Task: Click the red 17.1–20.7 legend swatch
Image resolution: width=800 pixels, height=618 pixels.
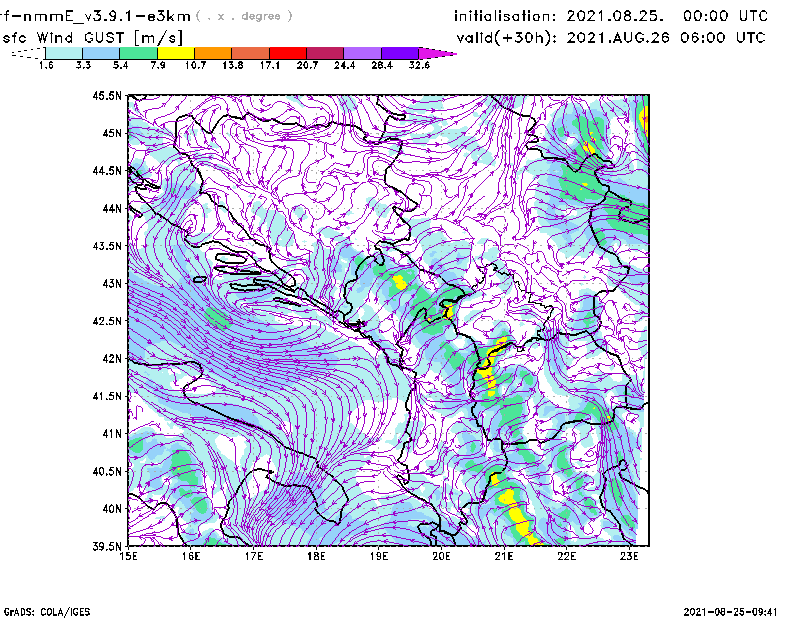Action: click(x=288, y=53)
